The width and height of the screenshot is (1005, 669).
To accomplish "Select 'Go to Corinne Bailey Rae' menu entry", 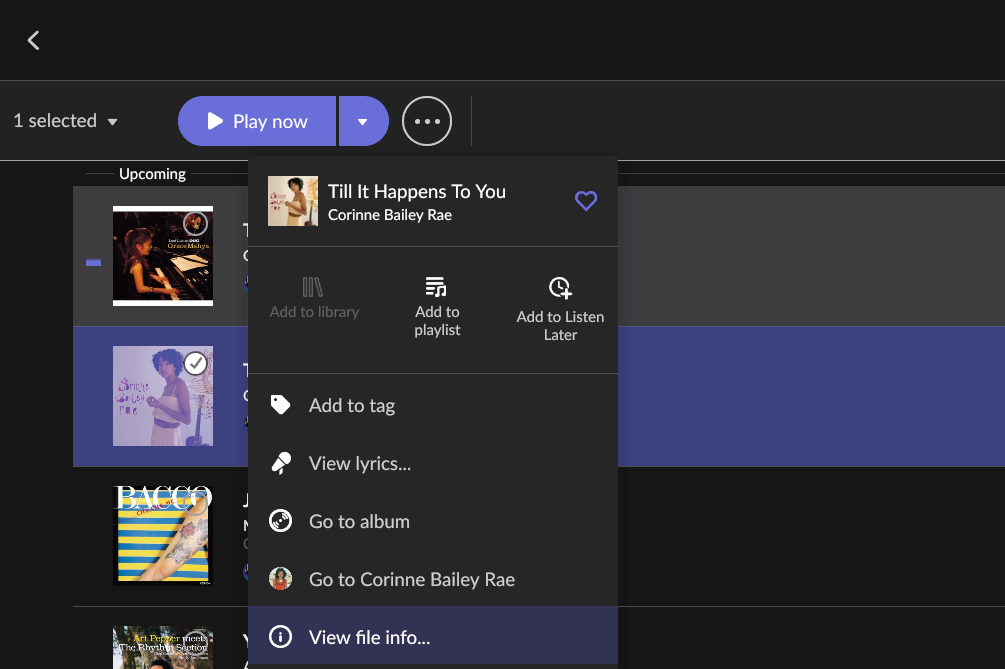I will point(411,579).
